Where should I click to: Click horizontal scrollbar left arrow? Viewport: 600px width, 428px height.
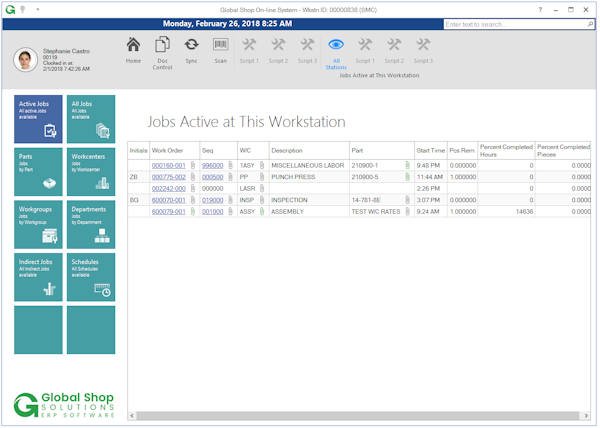[x=132, y=415]
